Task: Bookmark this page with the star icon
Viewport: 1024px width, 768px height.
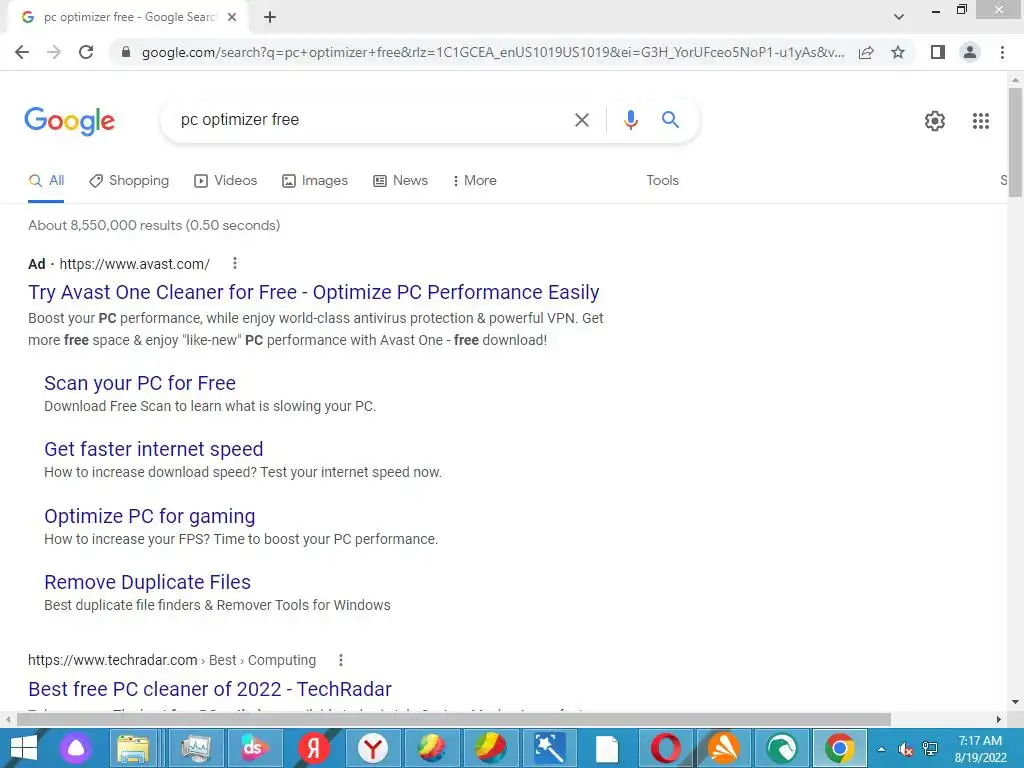Action: coord(898,52)
